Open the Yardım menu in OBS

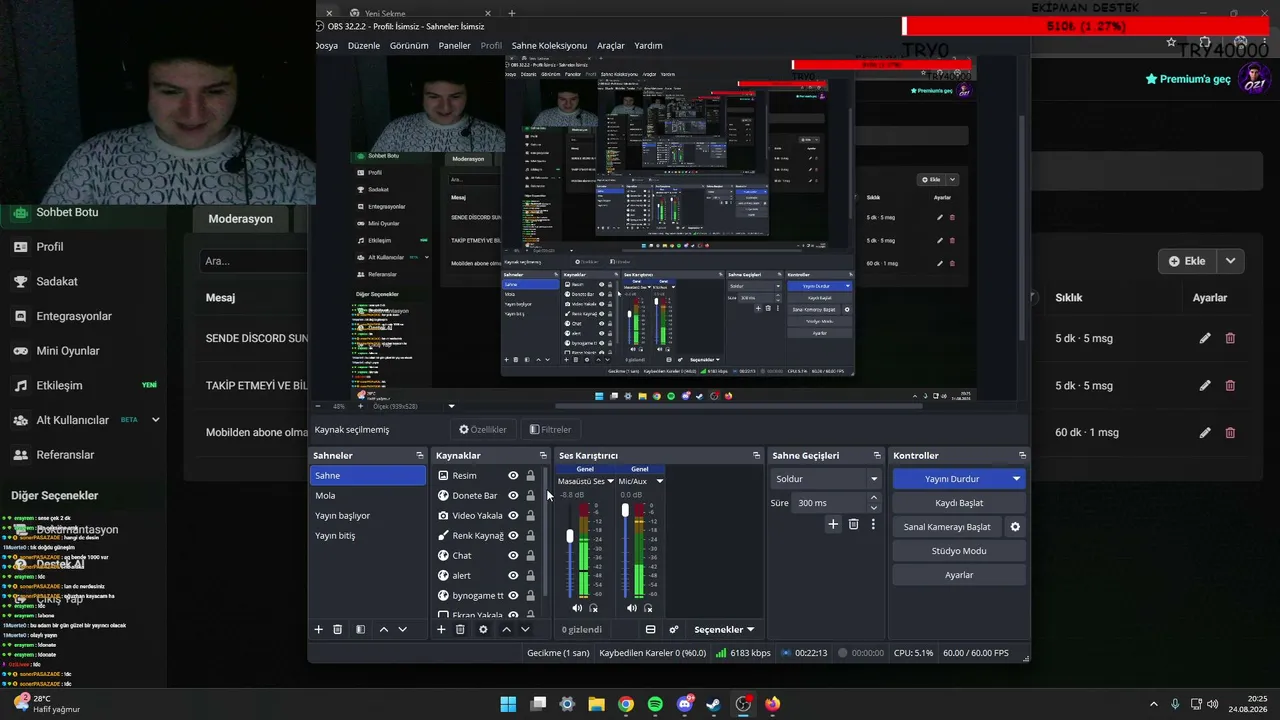point(648,46)
